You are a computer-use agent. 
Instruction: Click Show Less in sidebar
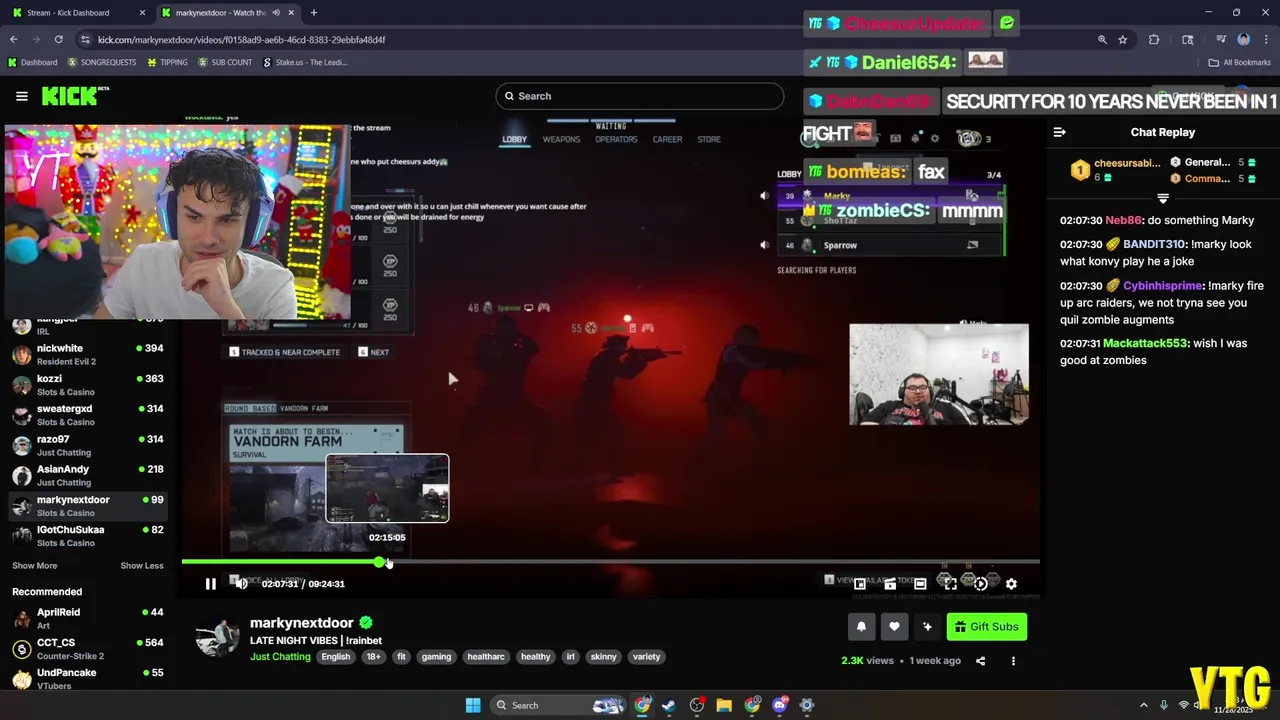click(x=142, y=566)
